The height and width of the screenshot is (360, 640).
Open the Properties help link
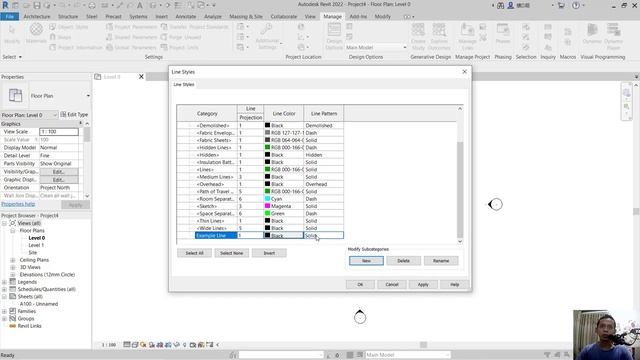[x=18, y=204]
